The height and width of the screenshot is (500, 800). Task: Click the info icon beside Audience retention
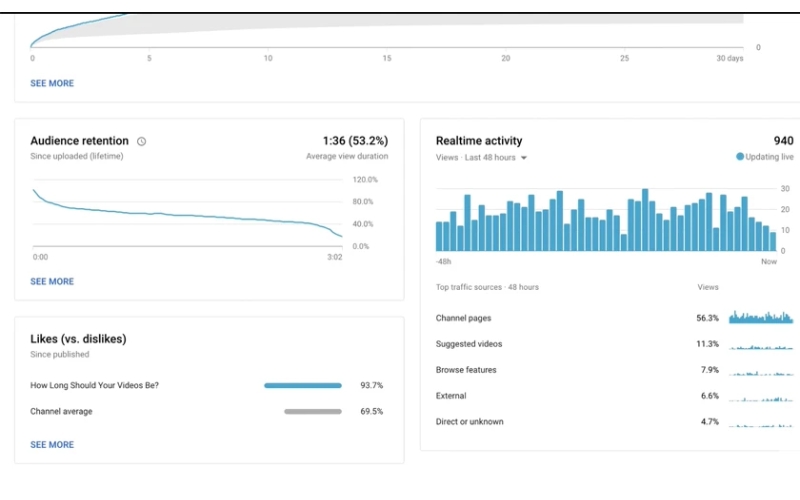[142, 142]
